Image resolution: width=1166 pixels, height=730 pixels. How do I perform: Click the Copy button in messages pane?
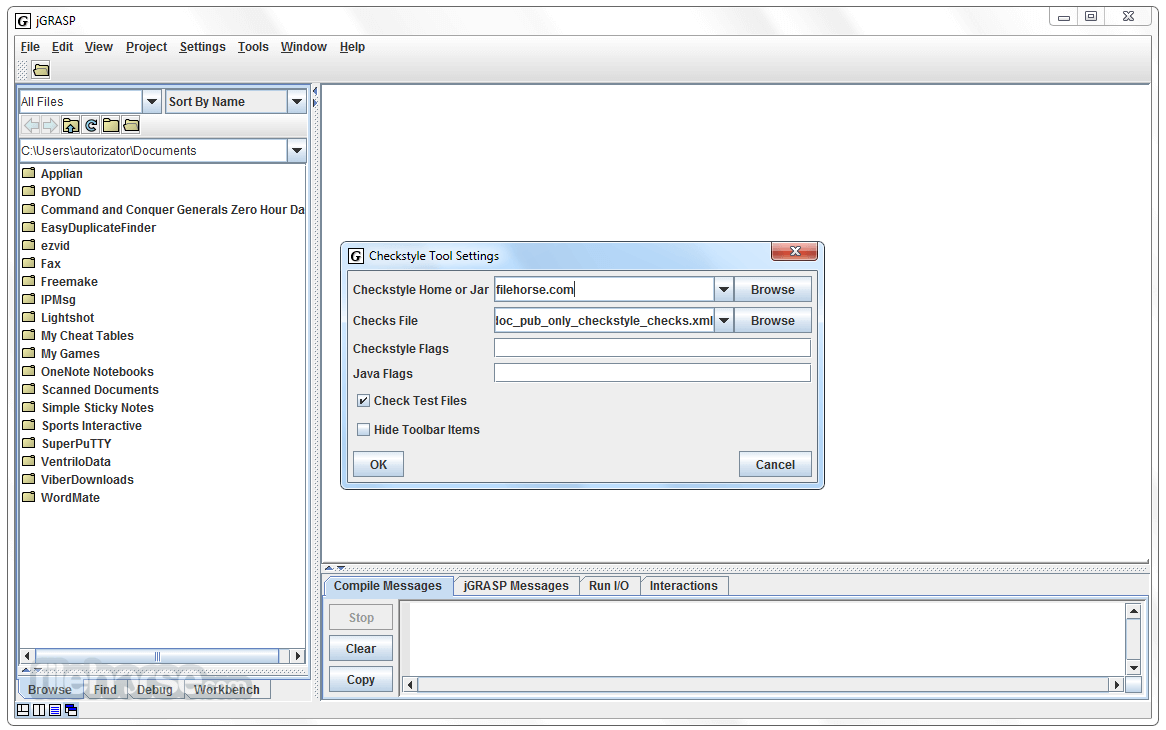click(x=361, y=679)
